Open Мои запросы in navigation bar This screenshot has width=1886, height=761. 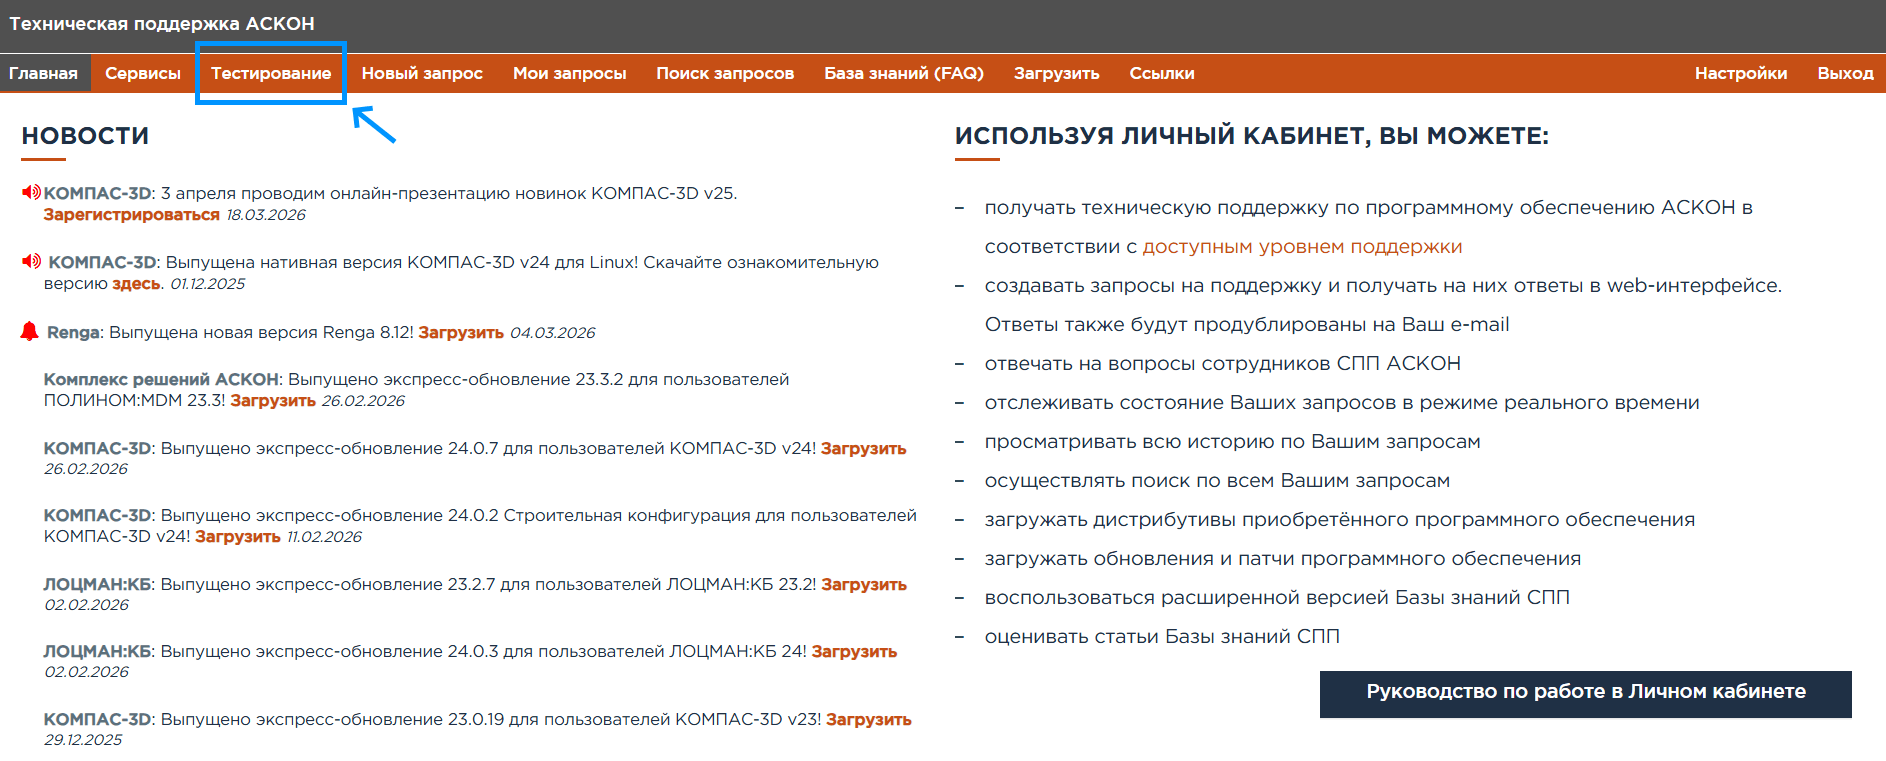coord(569,73)
